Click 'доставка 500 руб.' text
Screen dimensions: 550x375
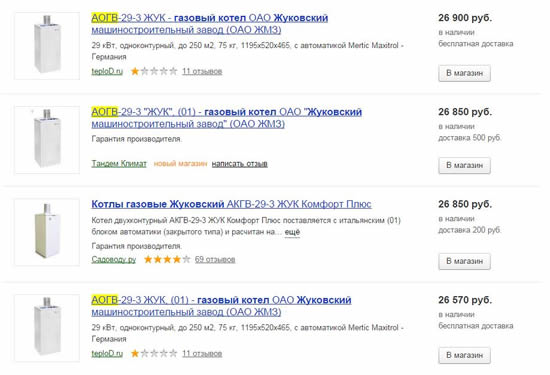470,138
